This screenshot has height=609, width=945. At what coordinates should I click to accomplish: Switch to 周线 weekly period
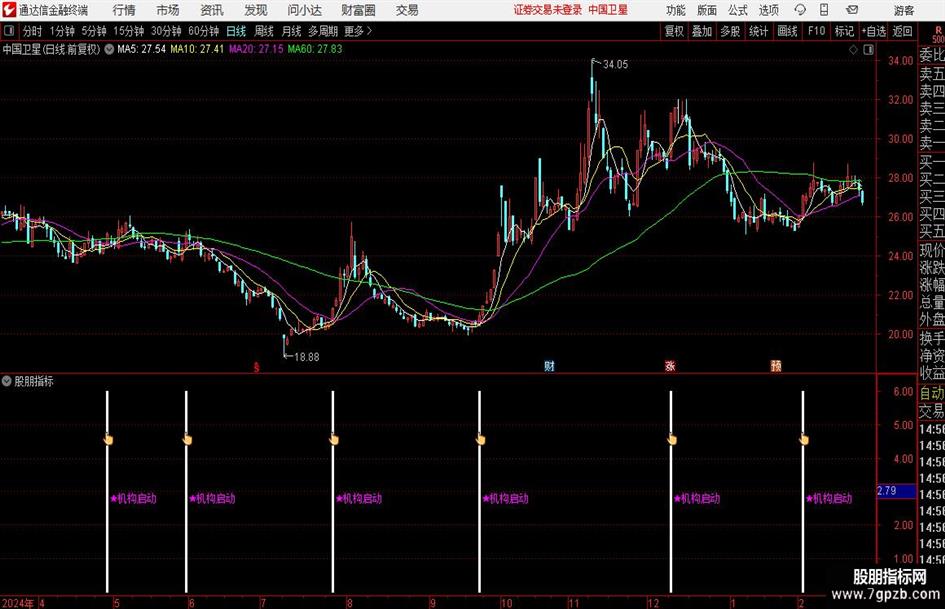(x=264, y=31)
